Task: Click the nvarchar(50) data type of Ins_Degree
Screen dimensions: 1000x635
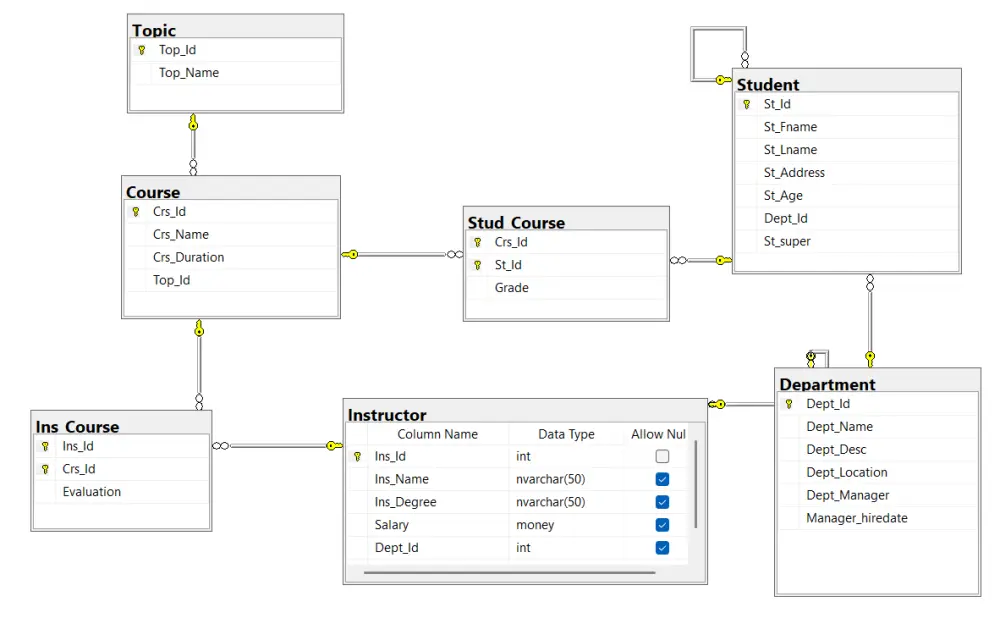Action: click(566, 502)
